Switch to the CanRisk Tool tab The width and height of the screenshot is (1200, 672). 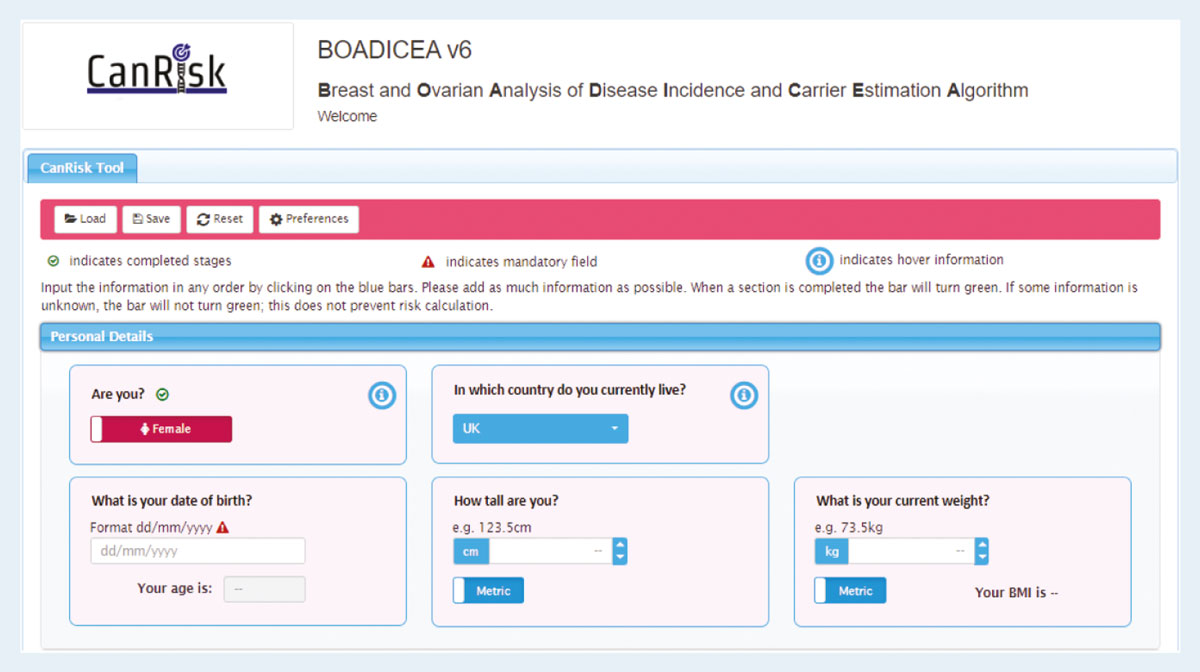82,168
